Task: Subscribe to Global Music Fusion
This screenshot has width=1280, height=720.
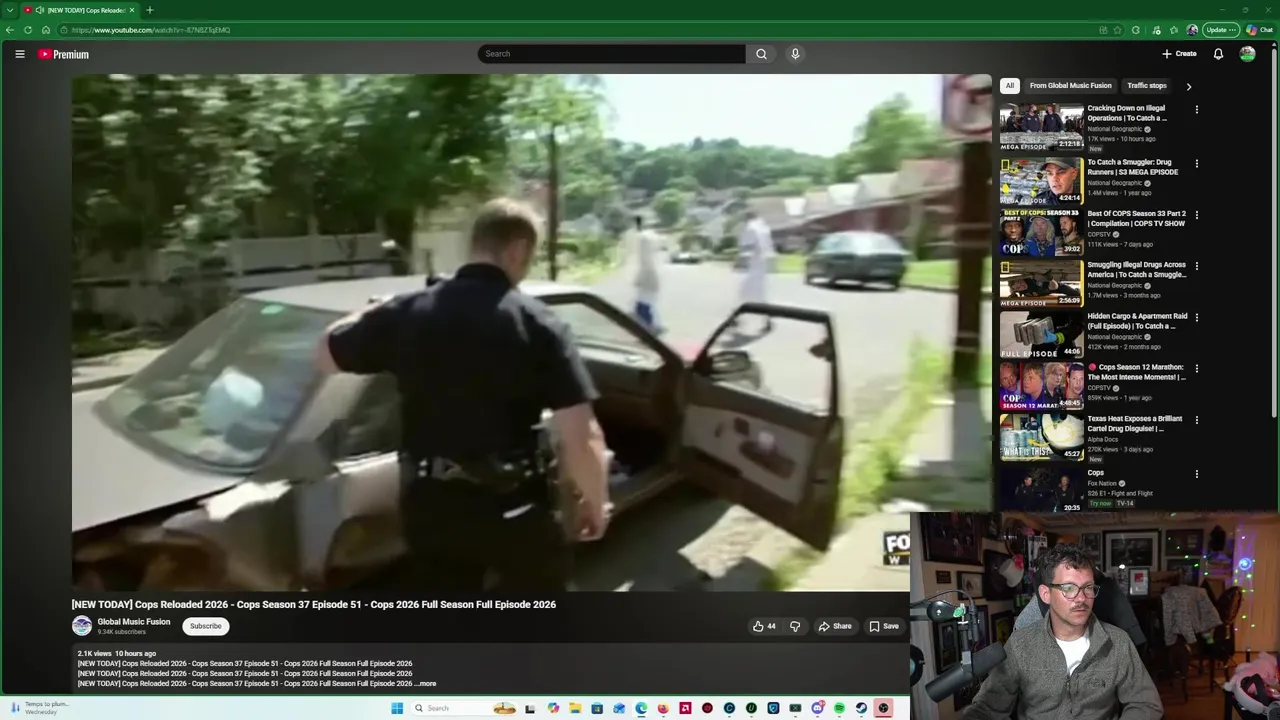Action: pos(206,626)
